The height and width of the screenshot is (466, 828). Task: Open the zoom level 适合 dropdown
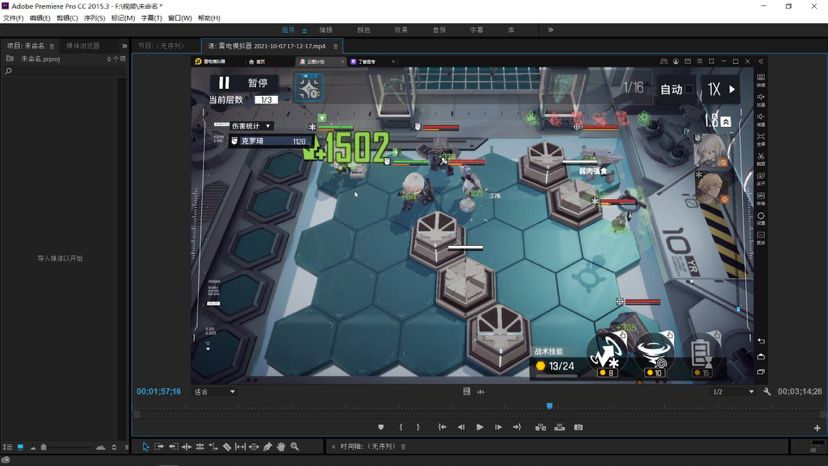click(214, 392)
